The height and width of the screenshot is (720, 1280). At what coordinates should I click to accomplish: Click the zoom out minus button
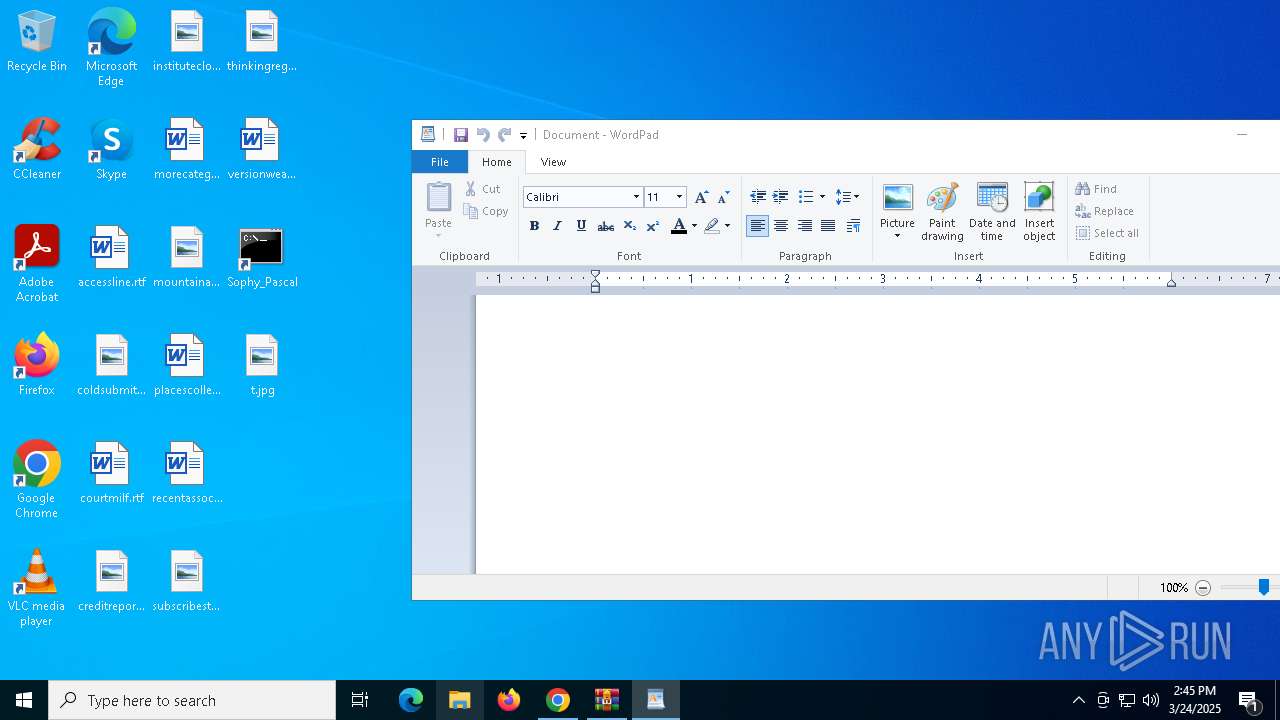coord(1203,588)
